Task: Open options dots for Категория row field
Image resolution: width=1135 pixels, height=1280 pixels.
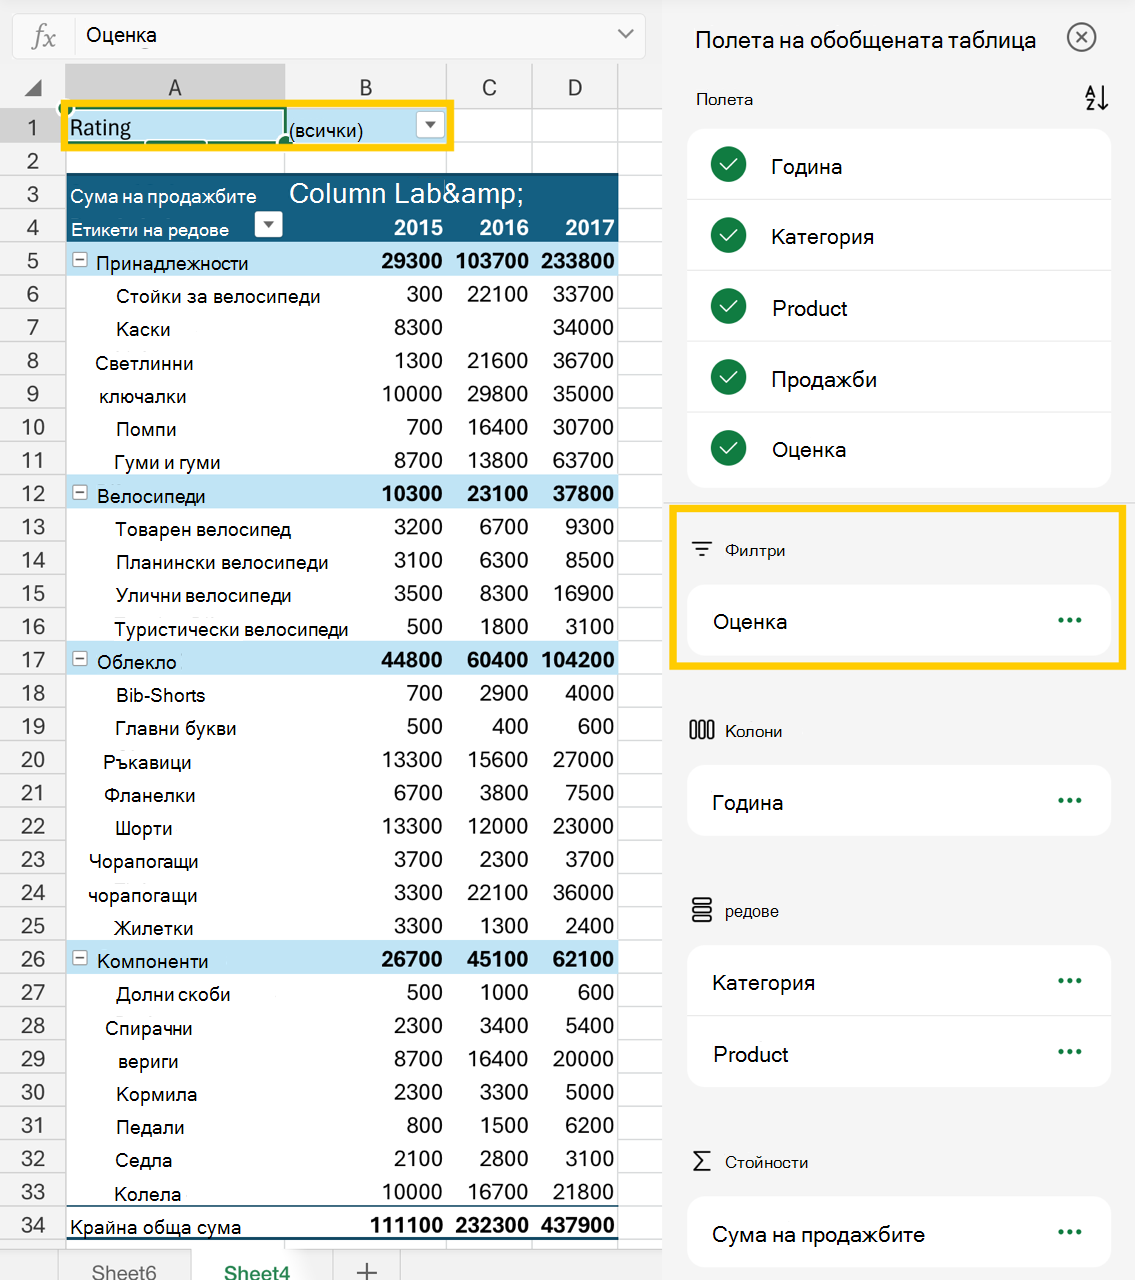Action: pos(1070,981)
